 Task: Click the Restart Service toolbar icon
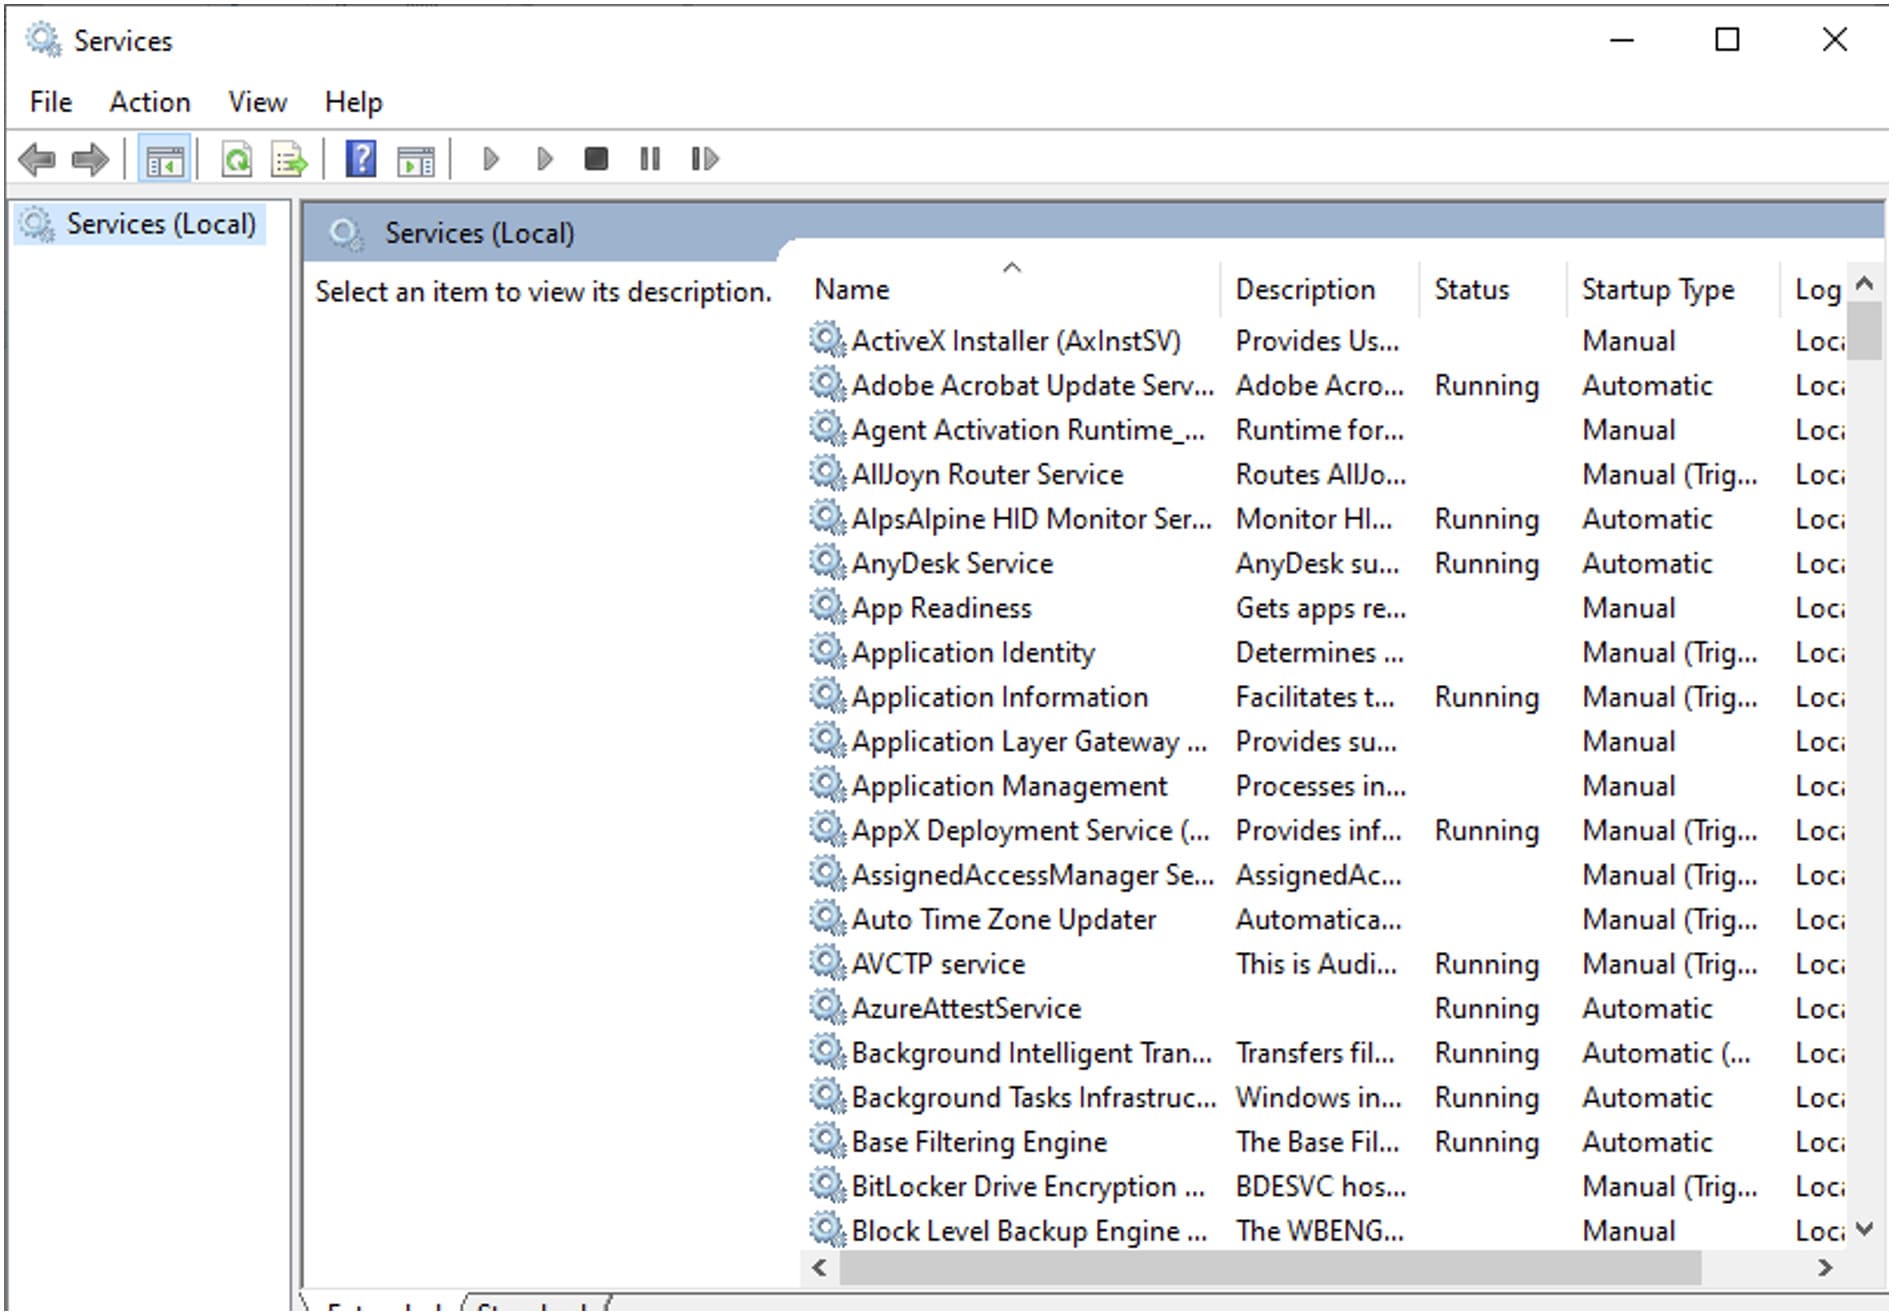tap(704, 159)
